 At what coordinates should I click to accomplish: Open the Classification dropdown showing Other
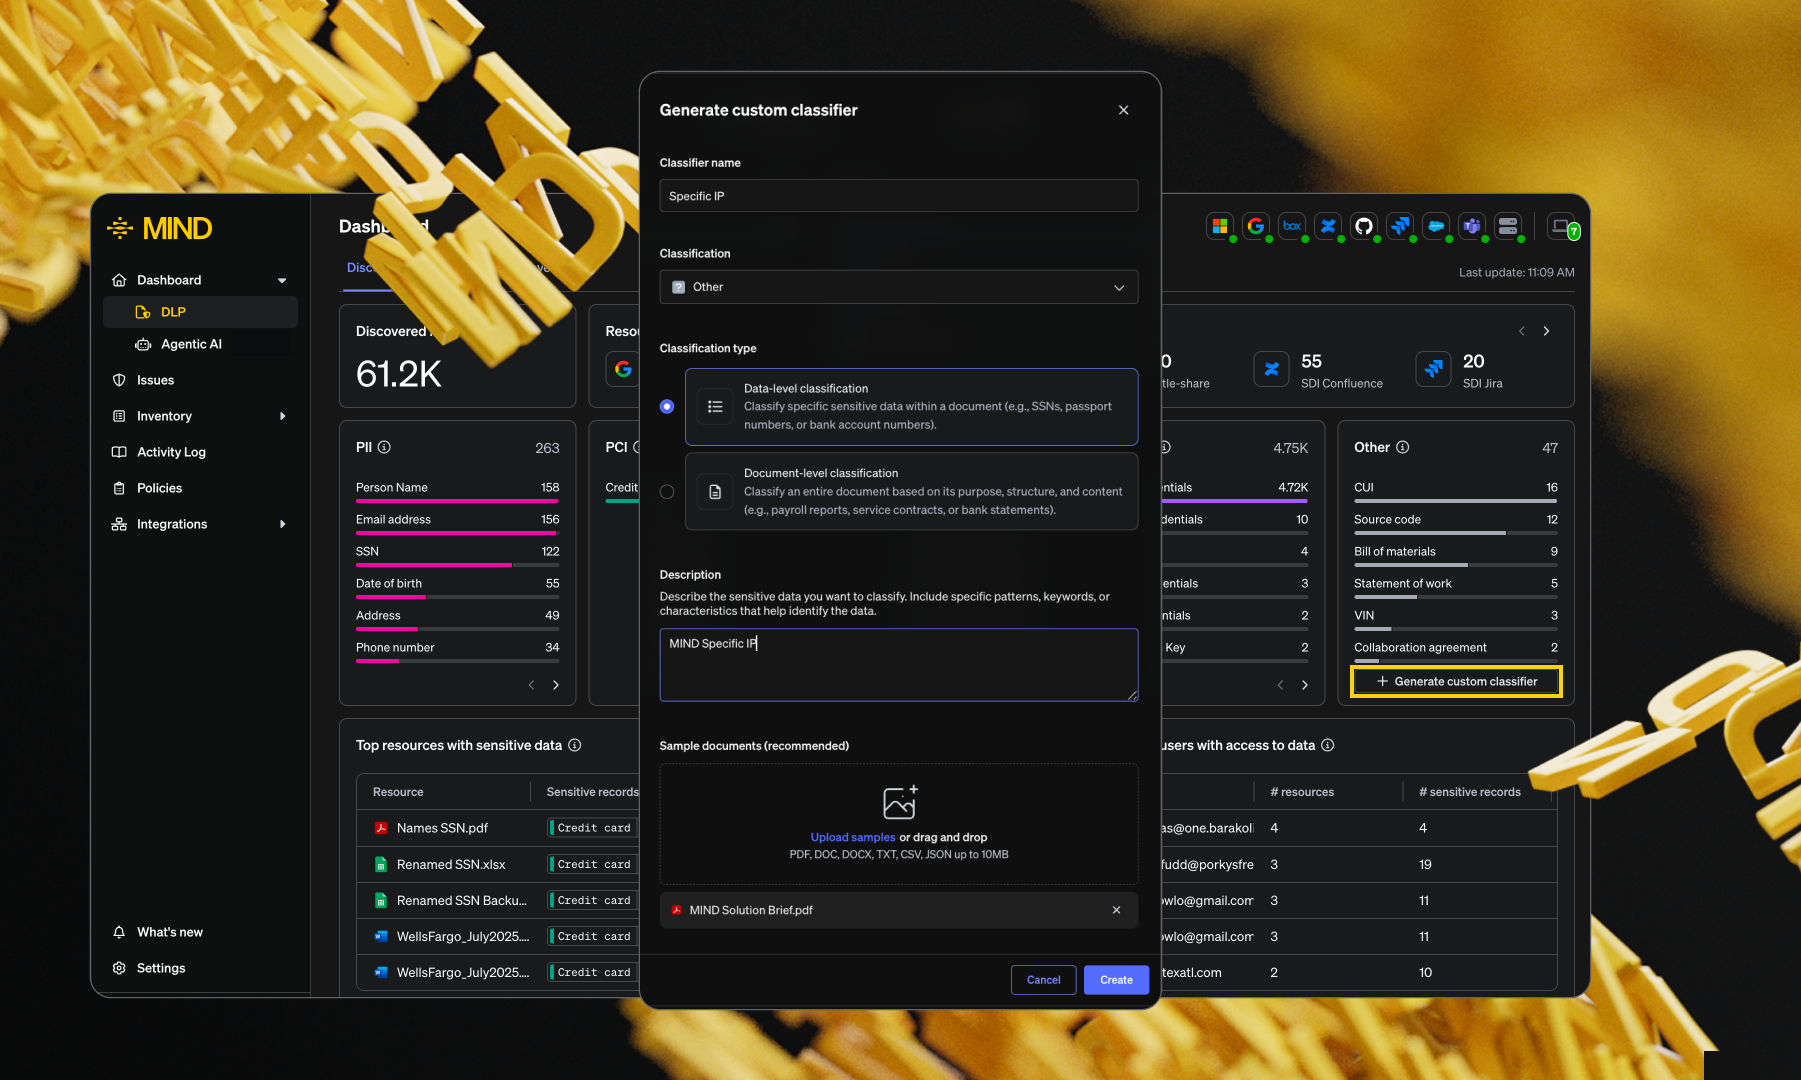pyautogui.click(x=899, y=287)
